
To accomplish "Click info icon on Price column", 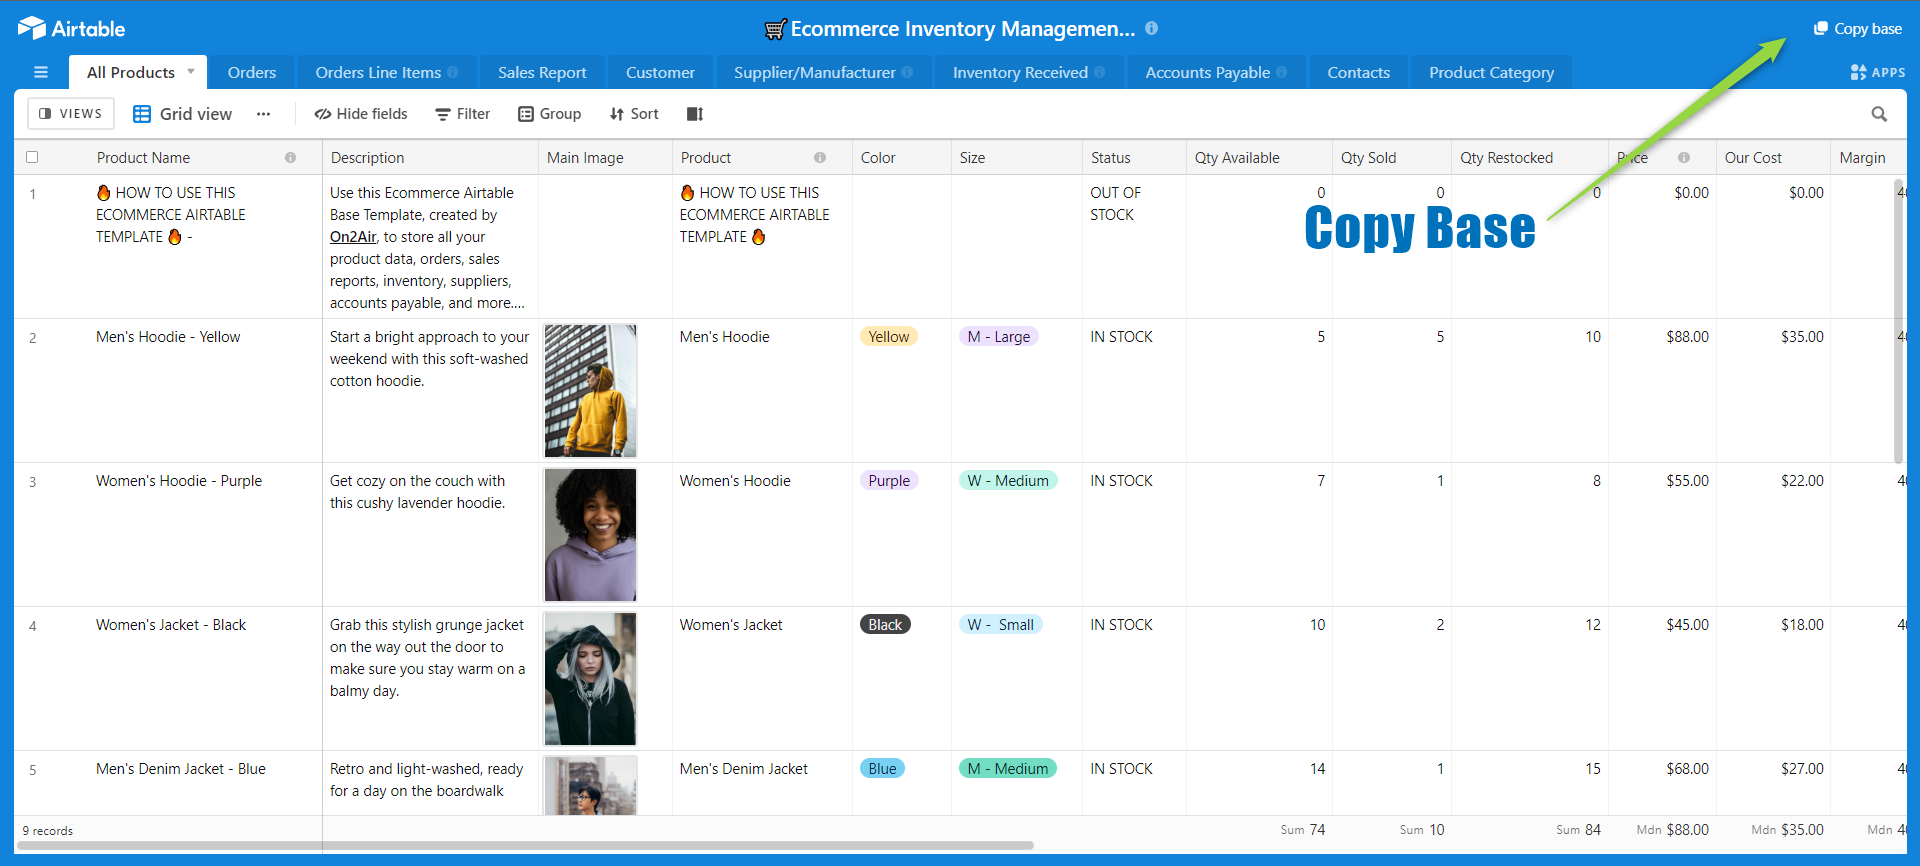I will coord(1684,158).
